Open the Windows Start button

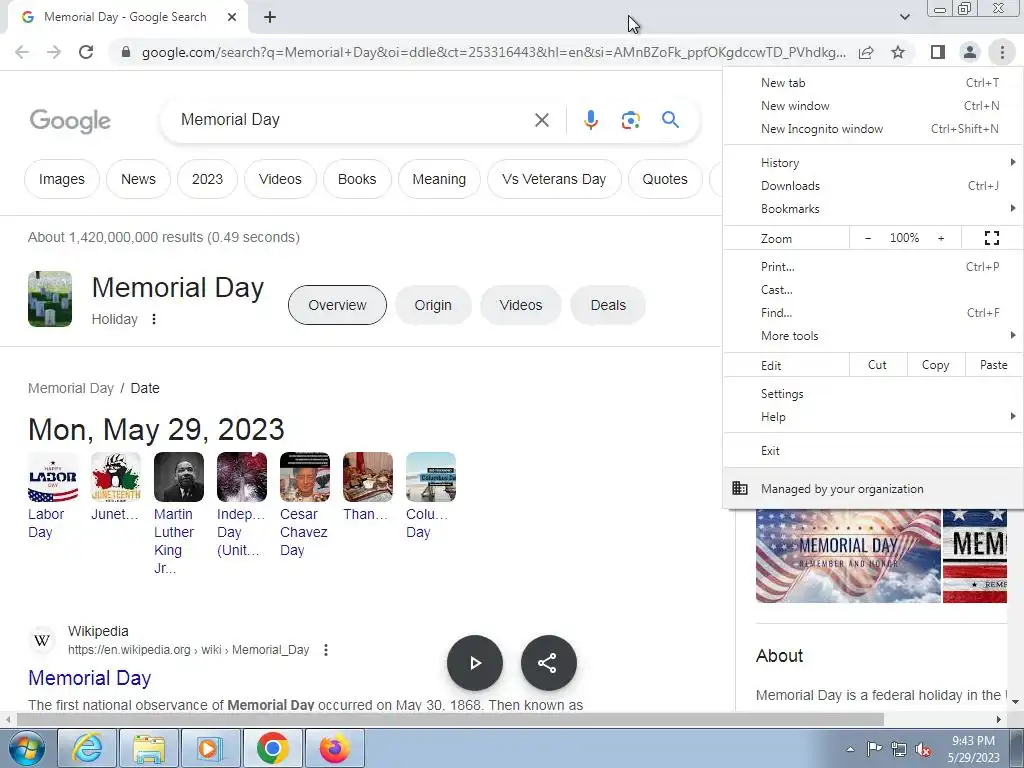27,748
